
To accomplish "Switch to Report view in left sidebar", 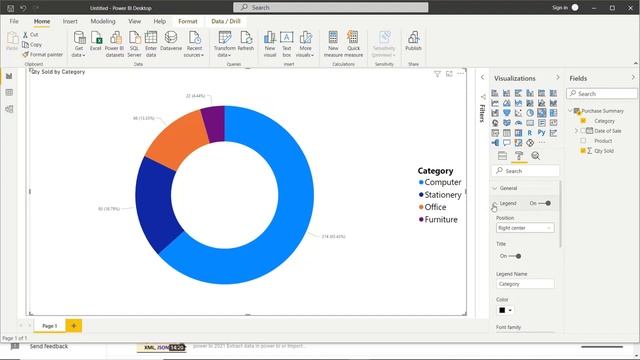I will coord(9,76).
